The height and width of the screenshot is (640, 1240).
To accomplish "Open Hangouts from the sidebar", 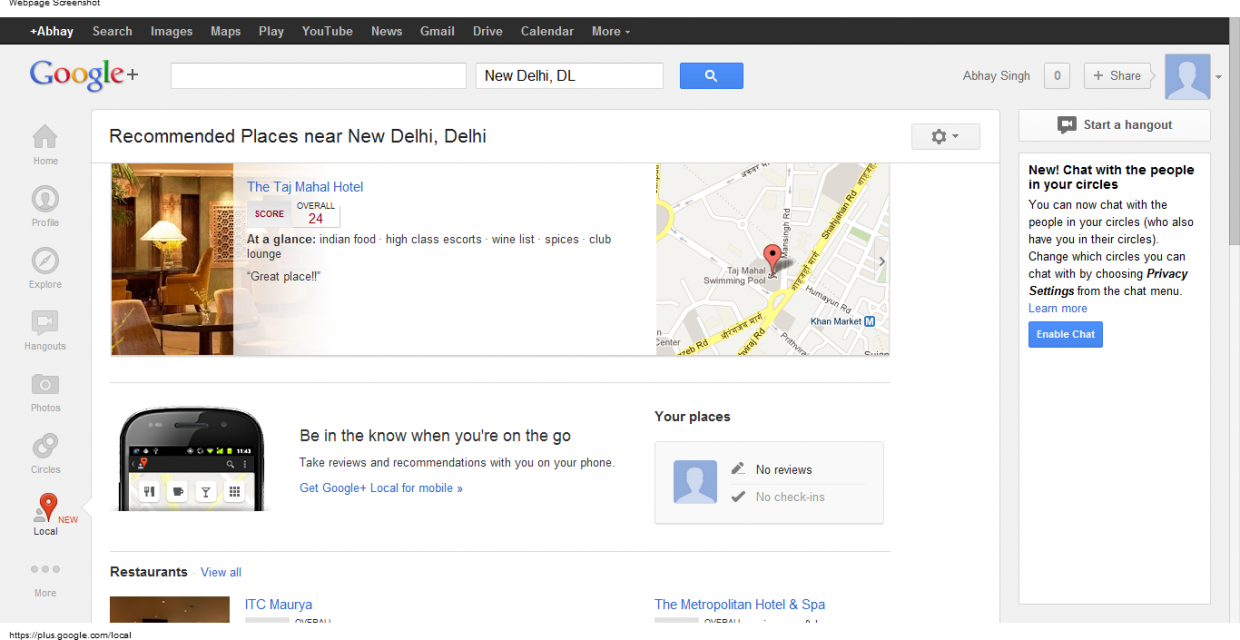I will 45,323.
